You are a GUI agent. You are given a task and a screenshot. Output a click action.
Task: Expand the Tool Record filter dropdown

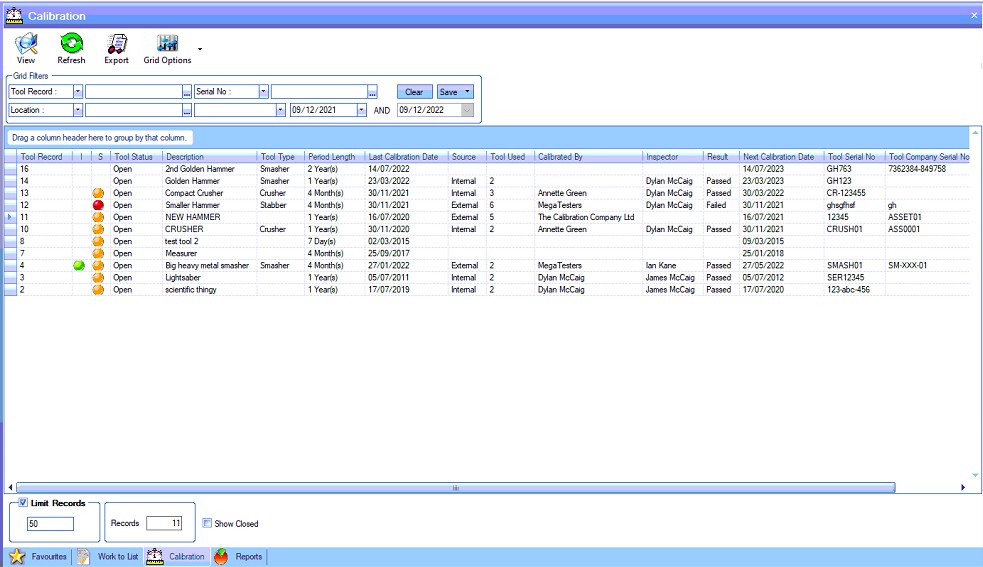pyautogui.click(x=77, y=92)
